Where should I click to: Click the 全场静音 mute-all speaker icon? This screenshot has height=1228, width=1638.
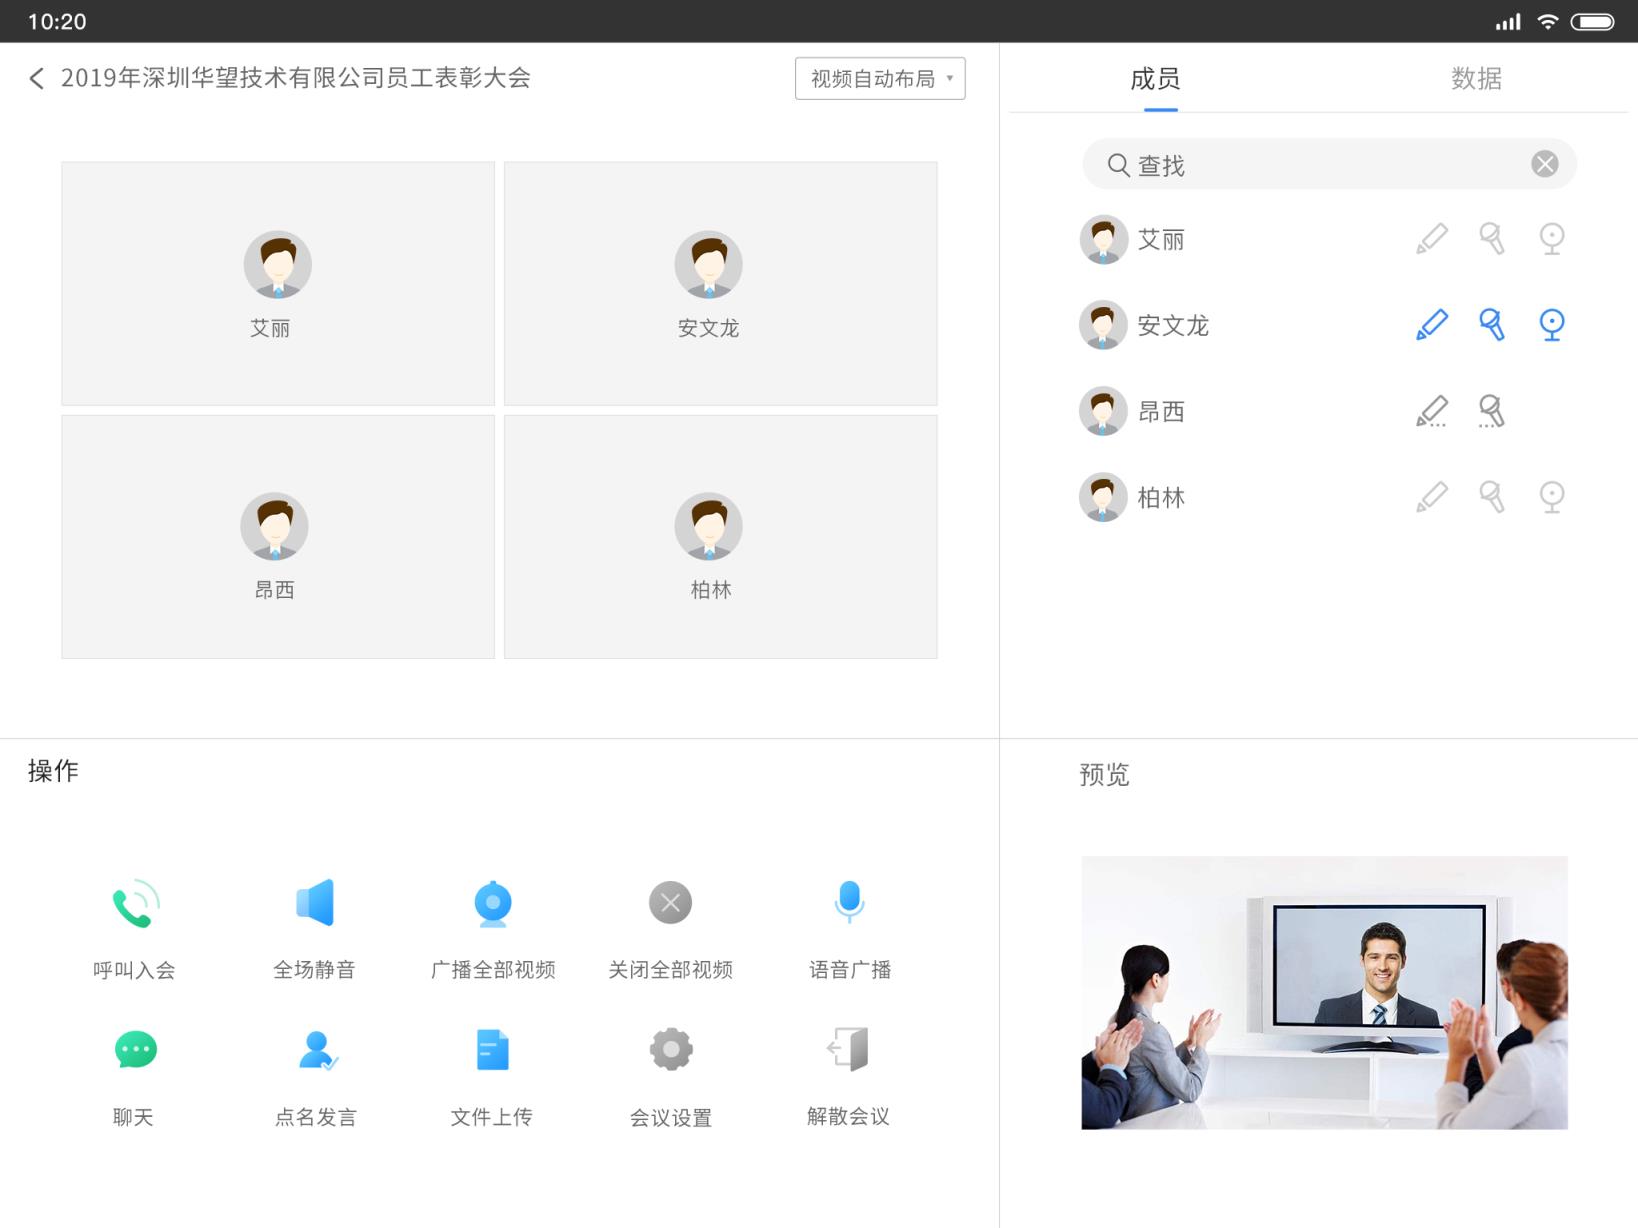pyautogui.click(x=313, y=903)
